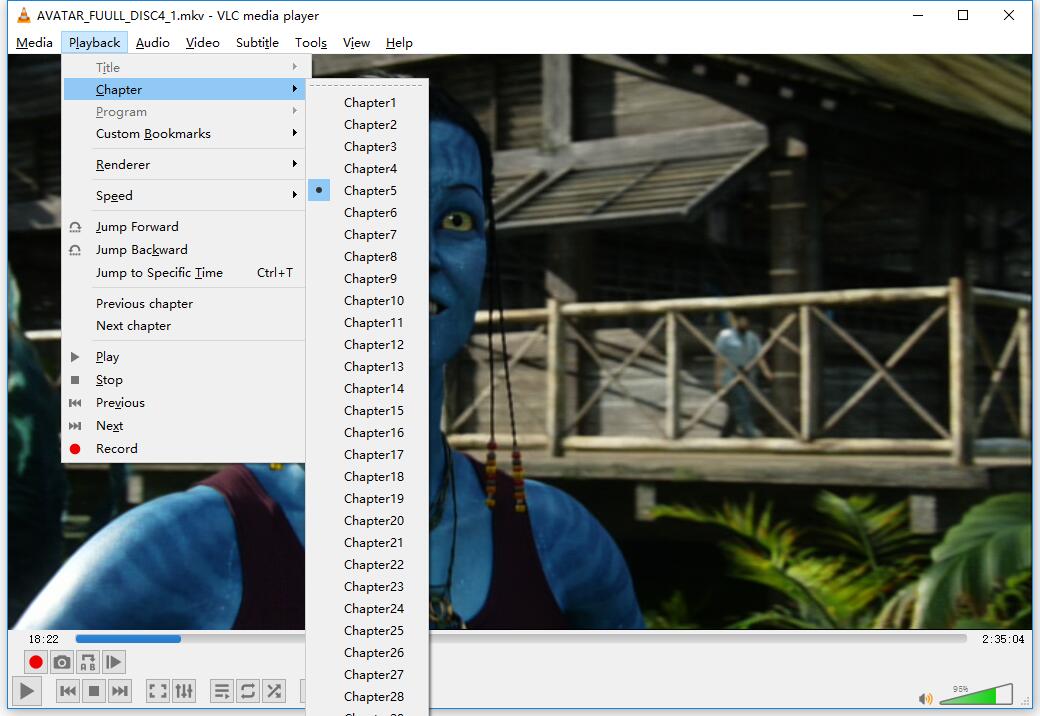The width and height of the screenshot is (1040, 716).
Task: Expand the Custom Bookmarks submenu arrow
Action: [x=294, y=133]
